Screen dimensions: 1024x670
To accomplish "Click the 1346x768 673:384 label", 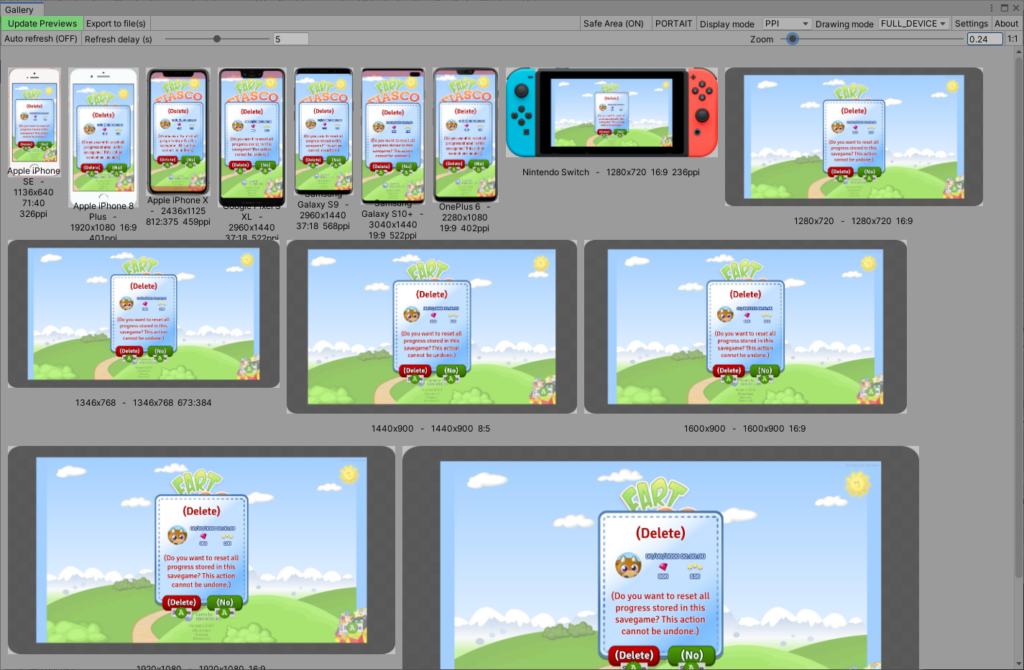I will (x=143, y=402).
